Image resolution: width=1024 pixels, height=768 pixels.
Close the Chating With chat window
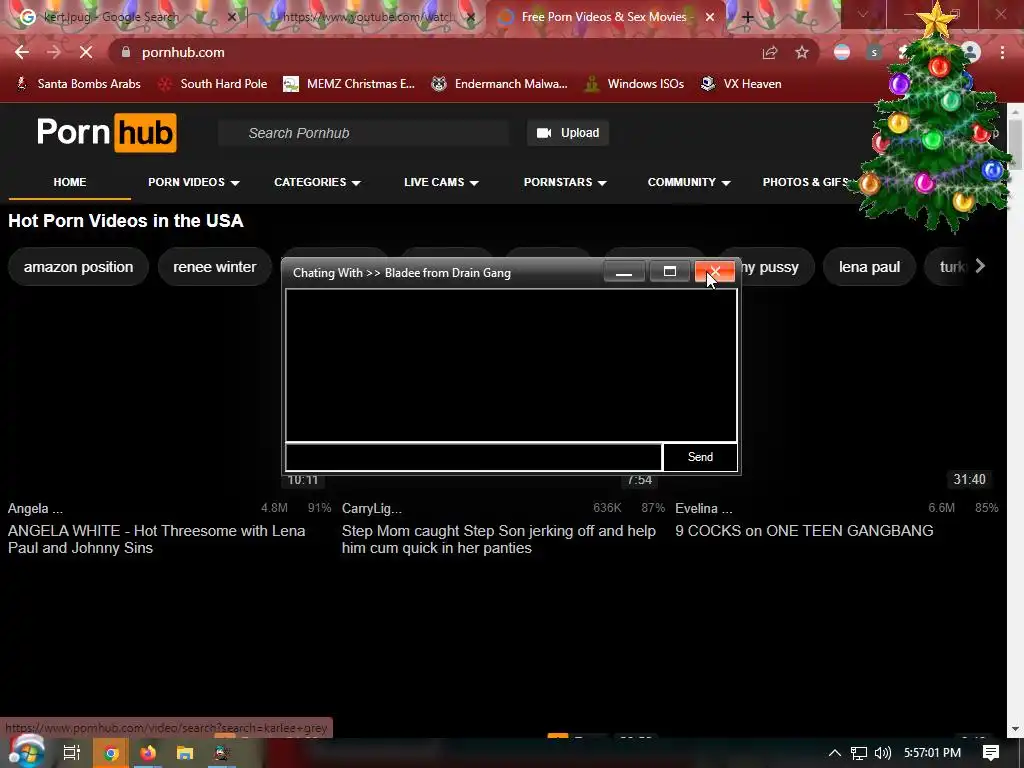(715, 272)
